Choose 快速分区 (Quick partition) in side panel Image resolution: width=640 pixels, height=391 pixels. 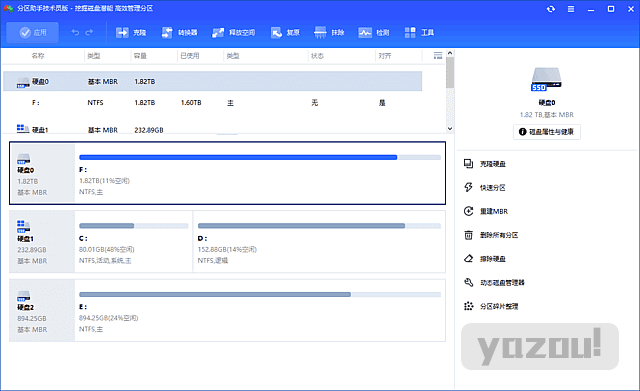485,187
